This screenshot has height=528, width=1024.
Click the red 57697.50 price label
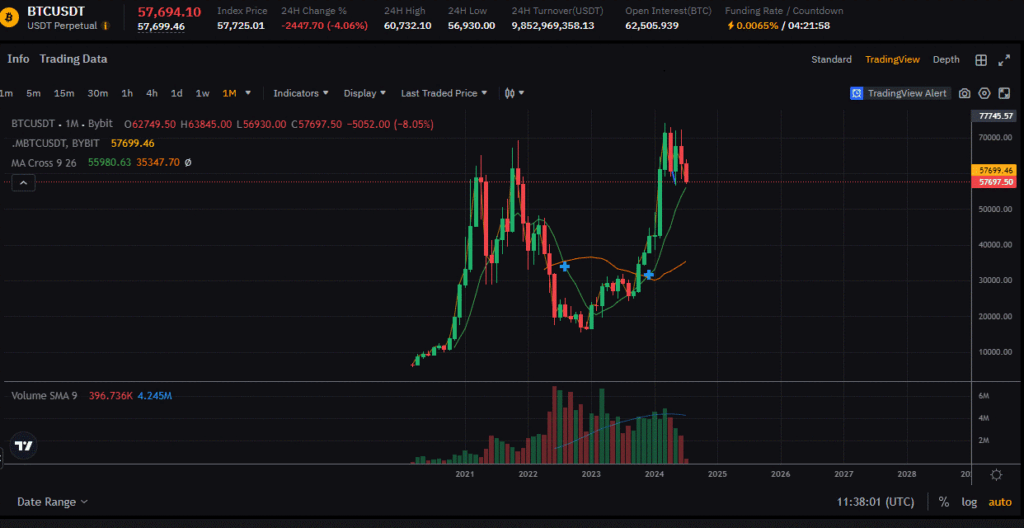point(994,182)
